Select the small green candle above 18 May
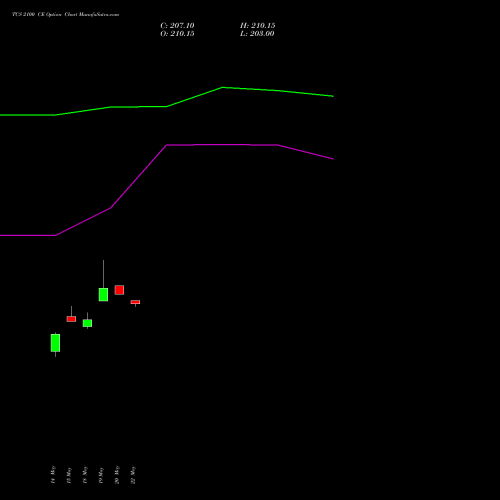The height and width of the screenshot is (500, 500). point(87,323)
